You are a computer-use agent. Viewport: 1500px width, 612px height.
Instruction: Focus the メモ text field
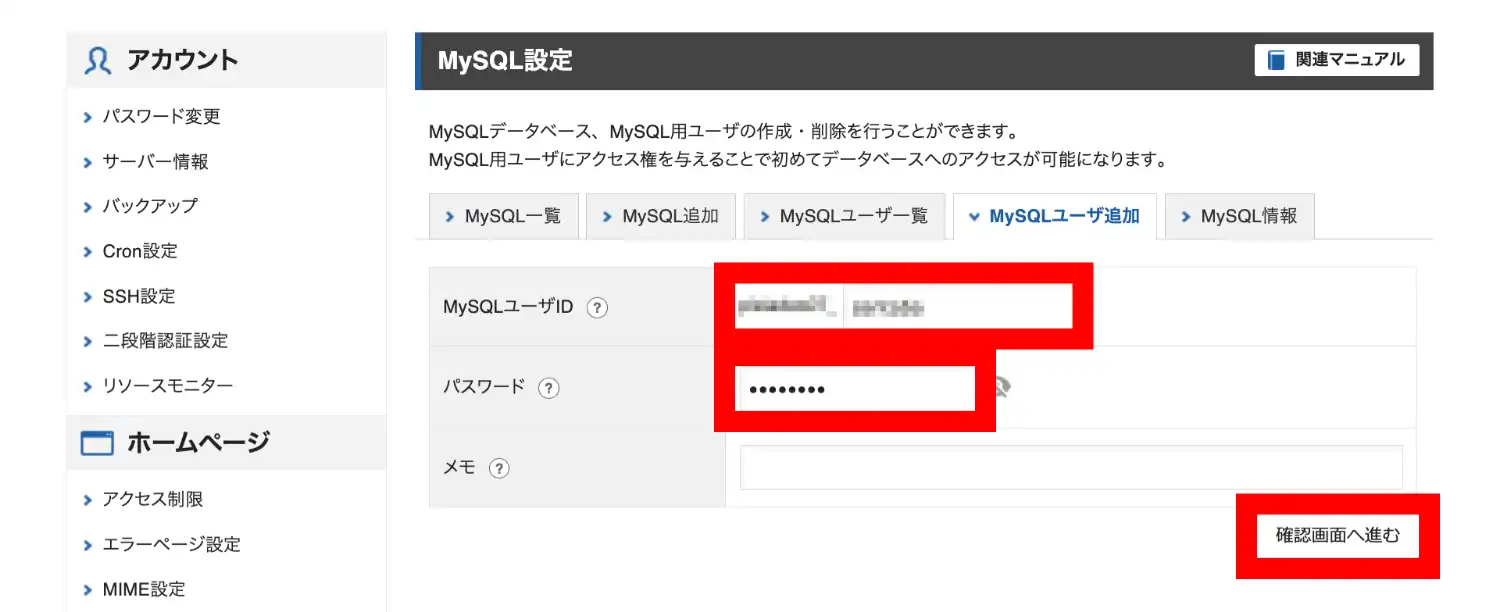point(1071,467)
